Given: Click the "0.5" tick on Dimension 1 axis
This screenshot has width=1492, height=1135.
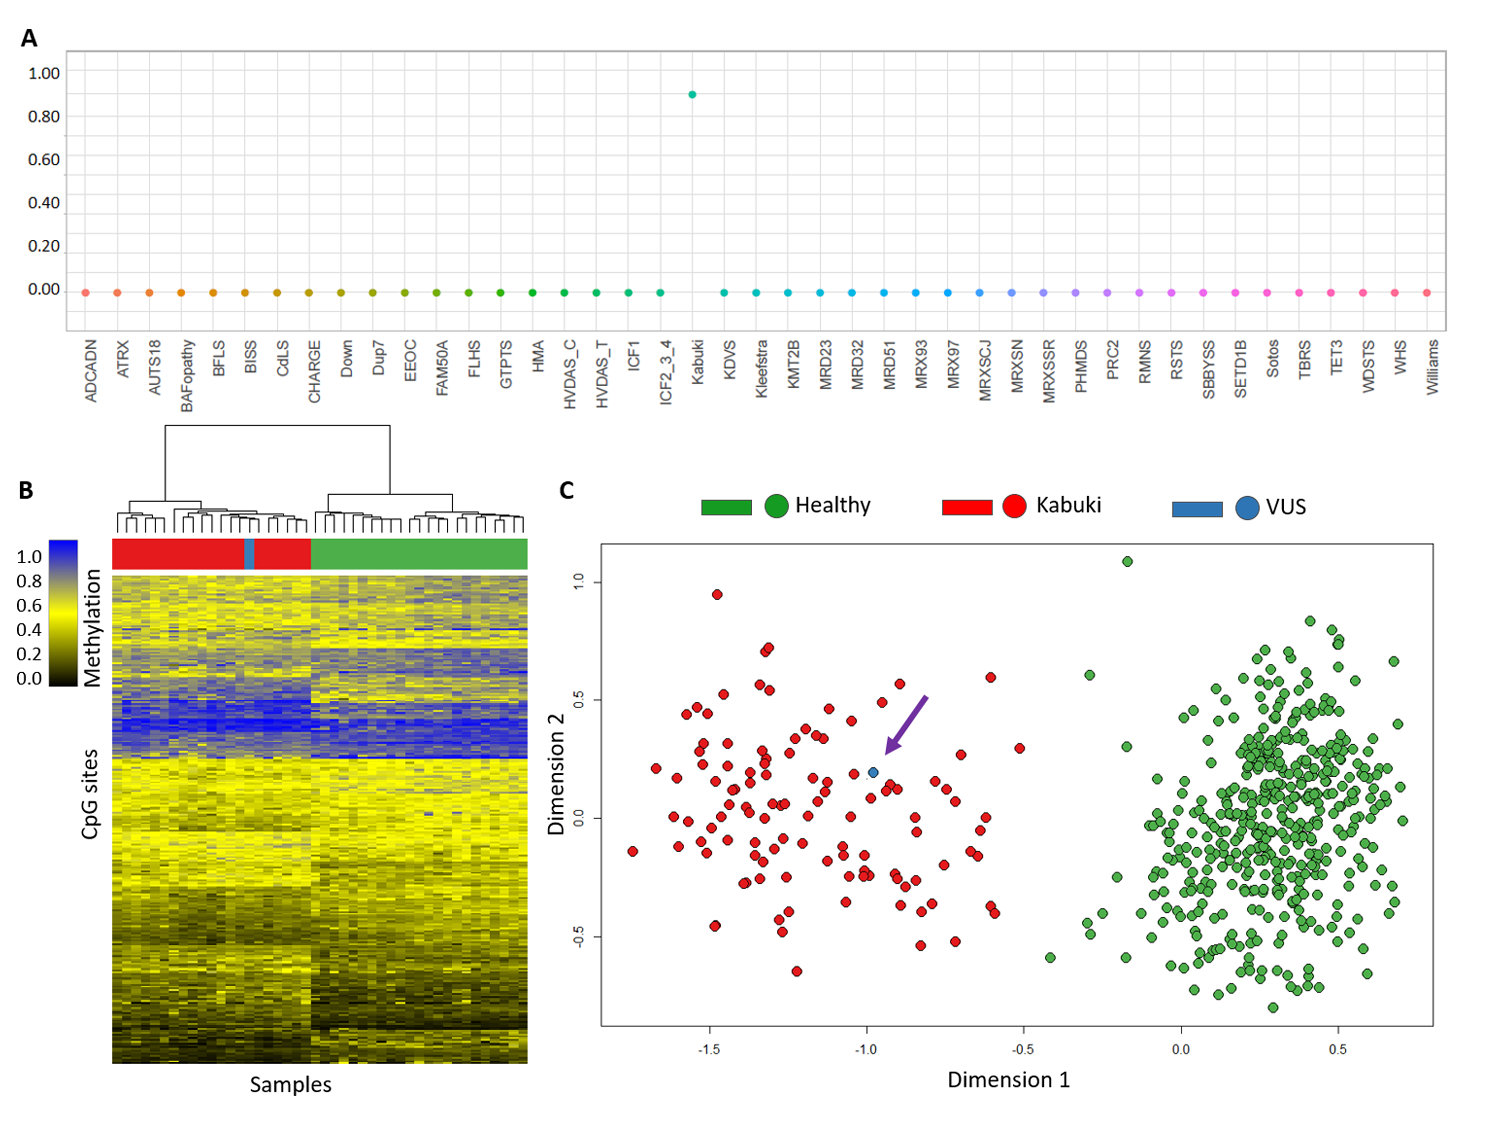Looking at the screenshot, I should tap(1338, 1050).
